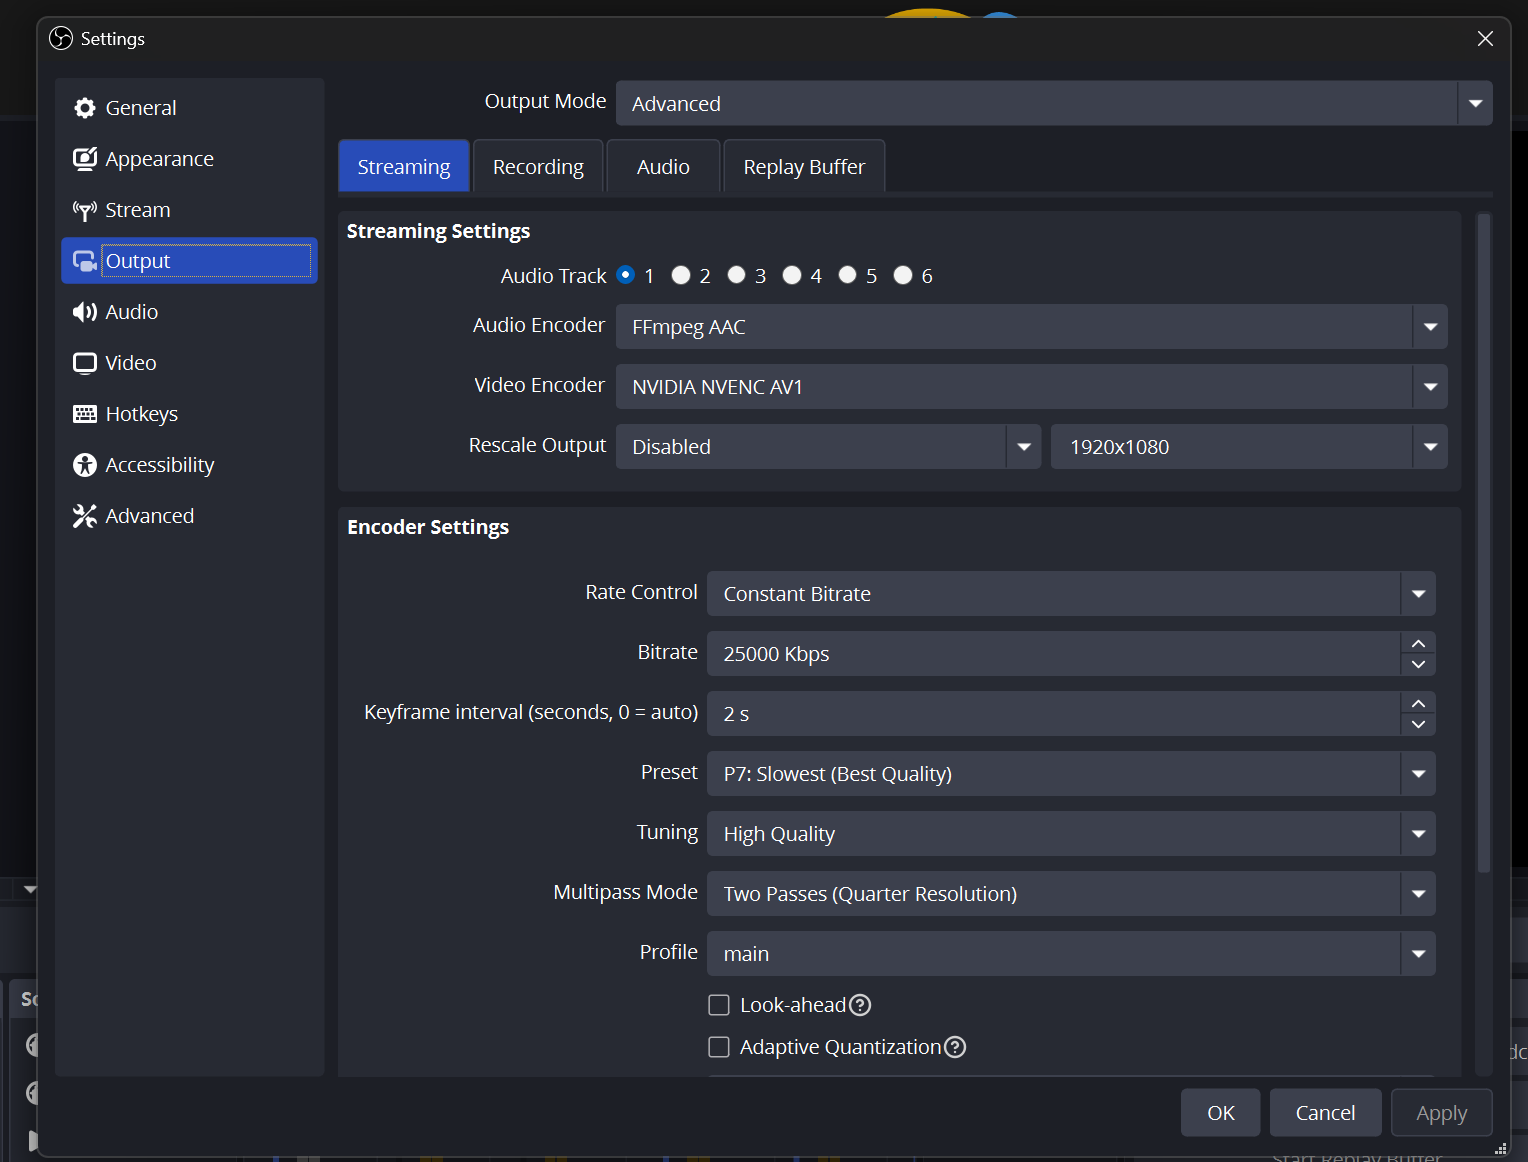Image resolution: width=1528 pixels, height=1162 pixels.
Task: Click the Advanced tools icon
Action: pyautogui.click(x=85, y=516)
